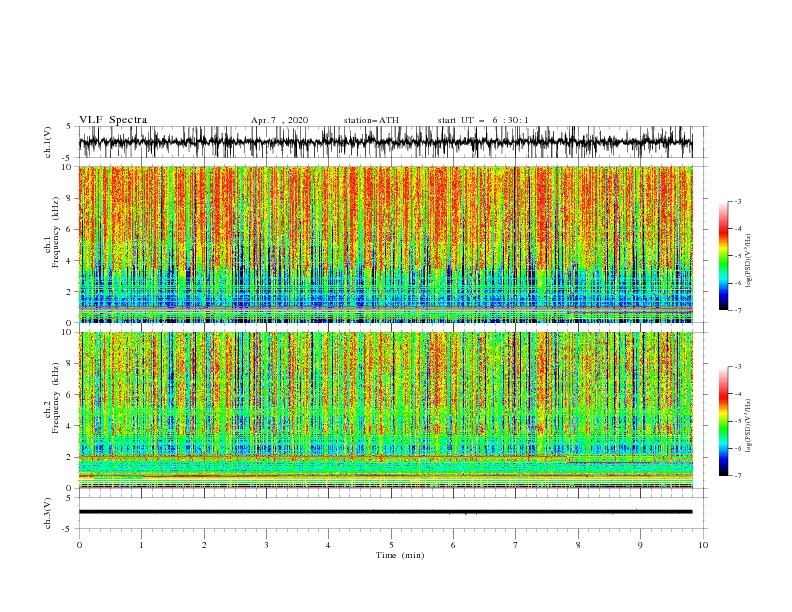Screen dimensions: 792x612
Task: Click the "5" tick on the time axis
Action: (x=391, y=545)
